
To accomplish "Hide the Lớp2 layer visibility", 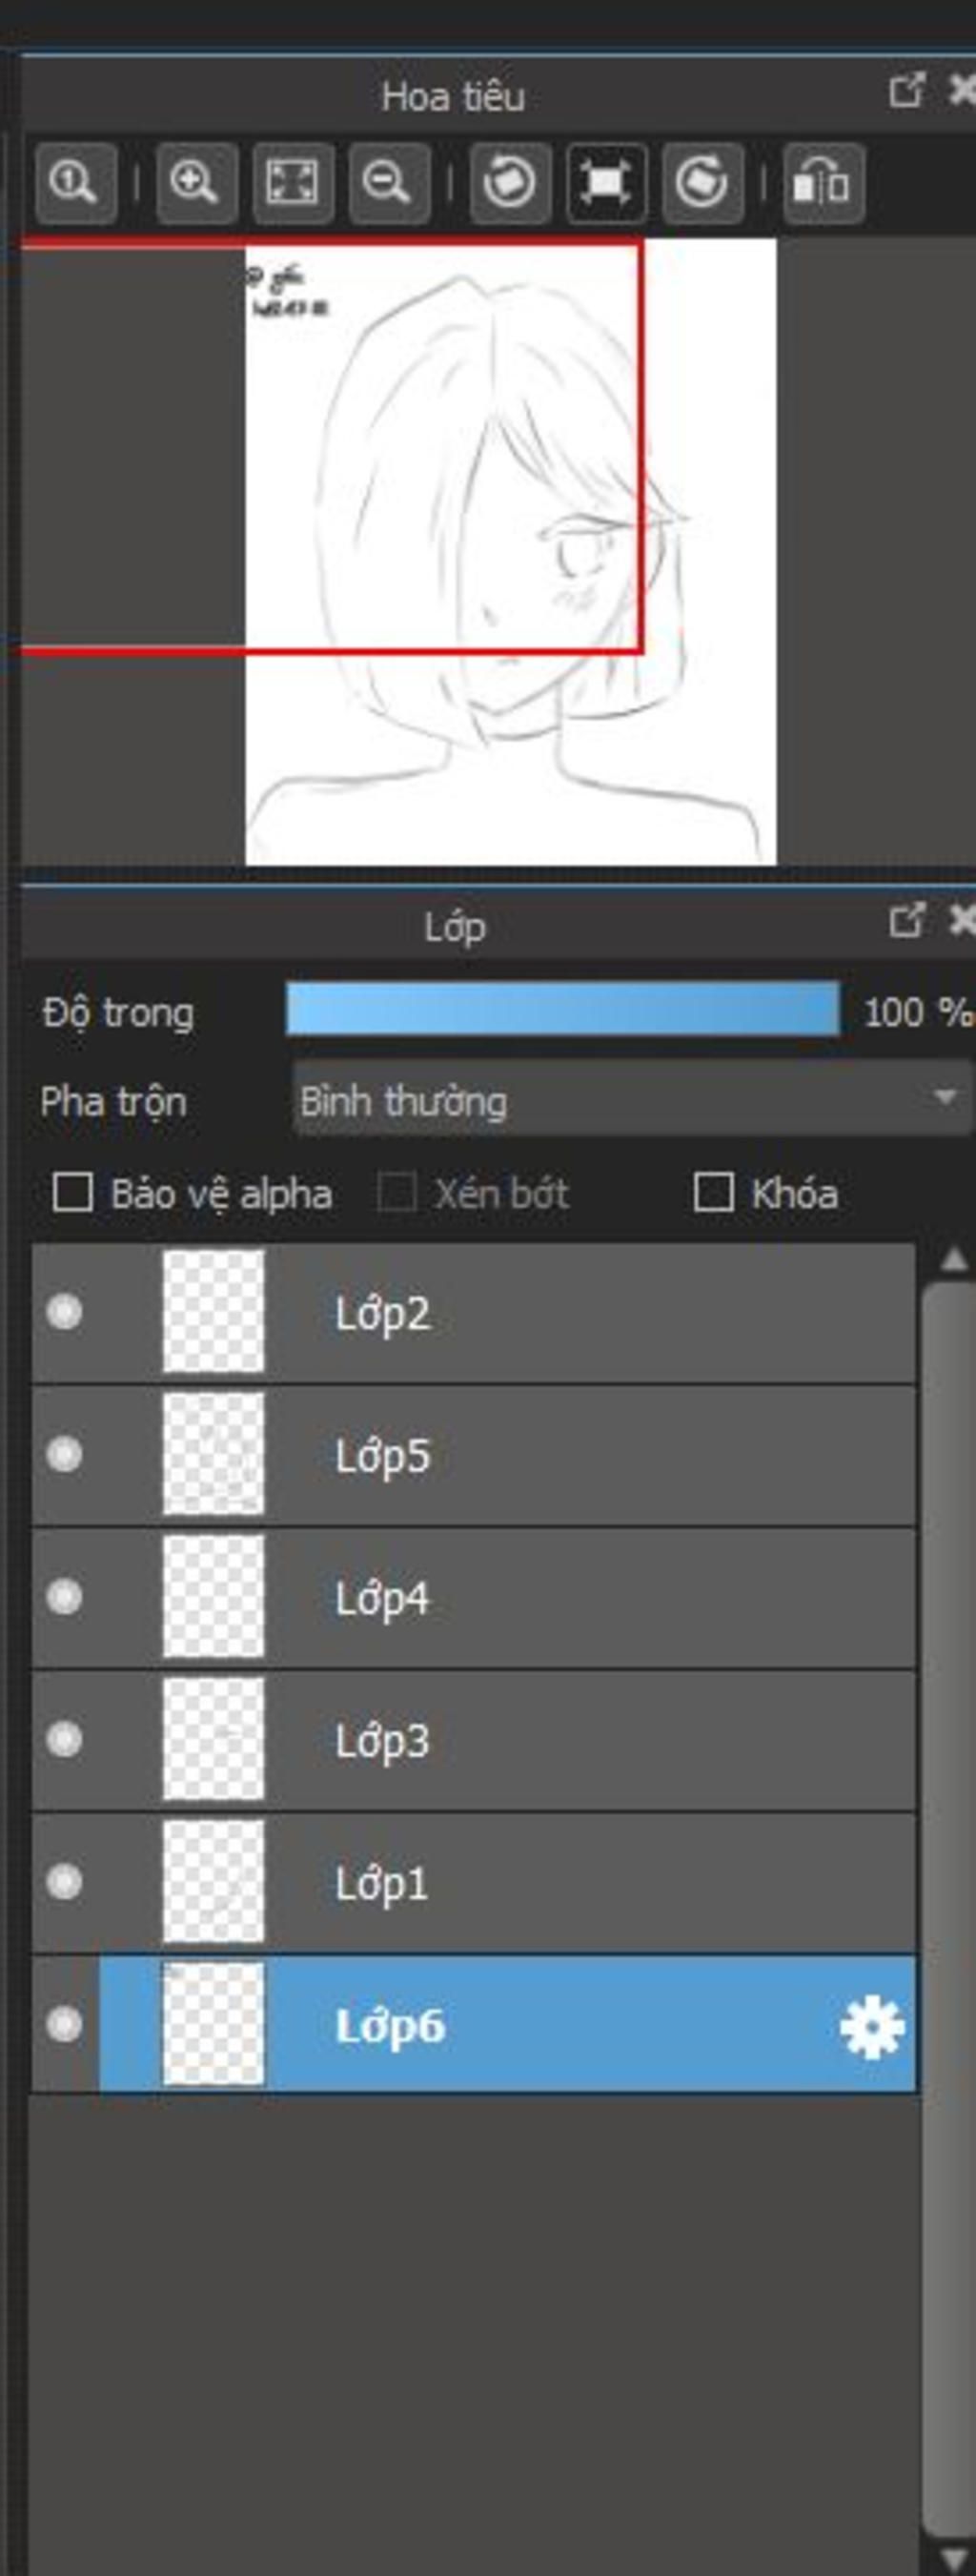I will (x=65, y=1311).
